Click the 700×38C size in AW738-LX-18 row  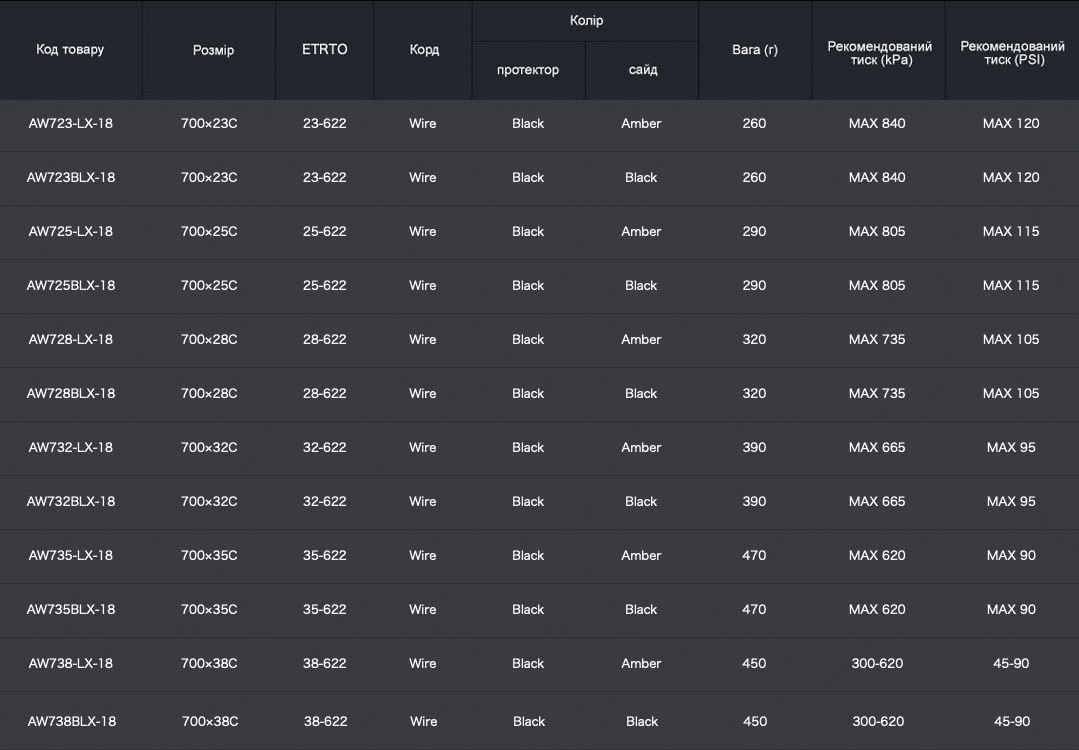tap(209, 664)
